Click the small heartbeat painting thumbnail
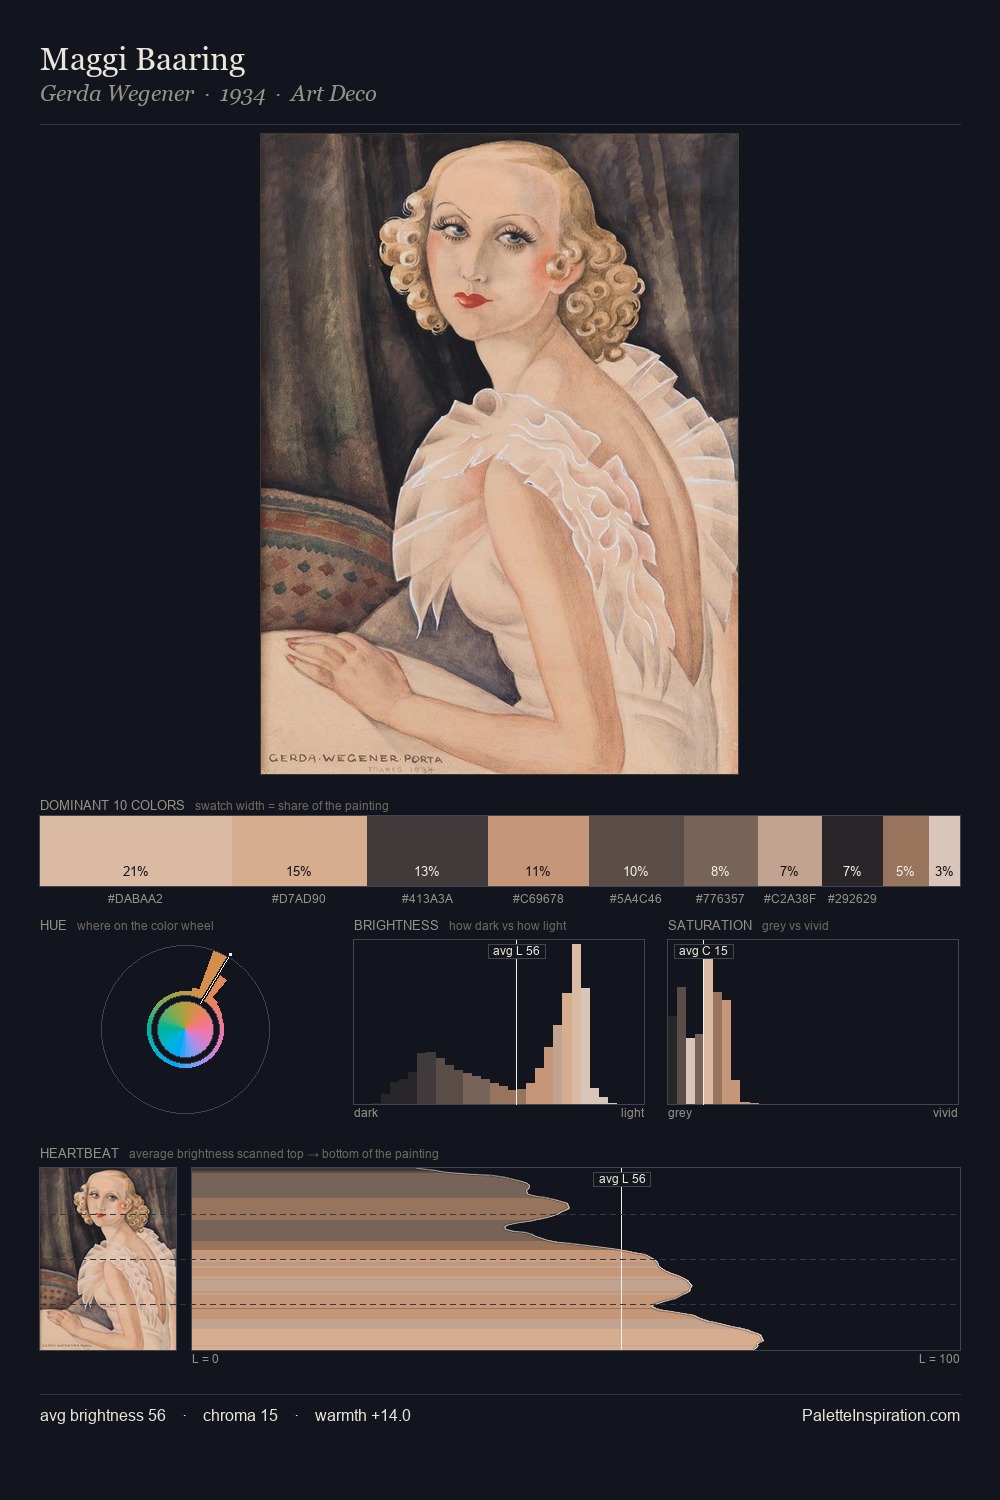Image resolution: width=1000 pixels, height=1500 pixels. (108, 1259)
